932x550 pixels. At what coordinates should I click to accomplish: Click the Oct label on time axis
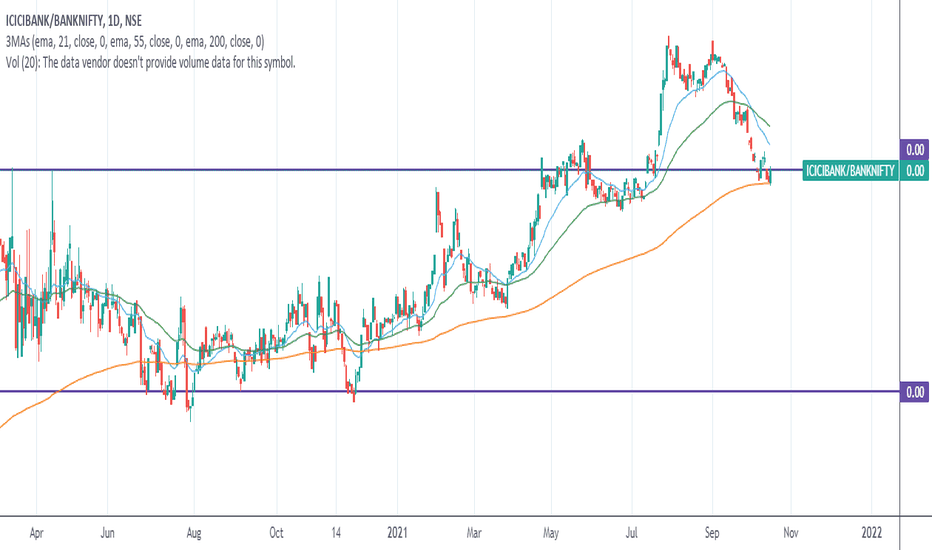[276, 533]
